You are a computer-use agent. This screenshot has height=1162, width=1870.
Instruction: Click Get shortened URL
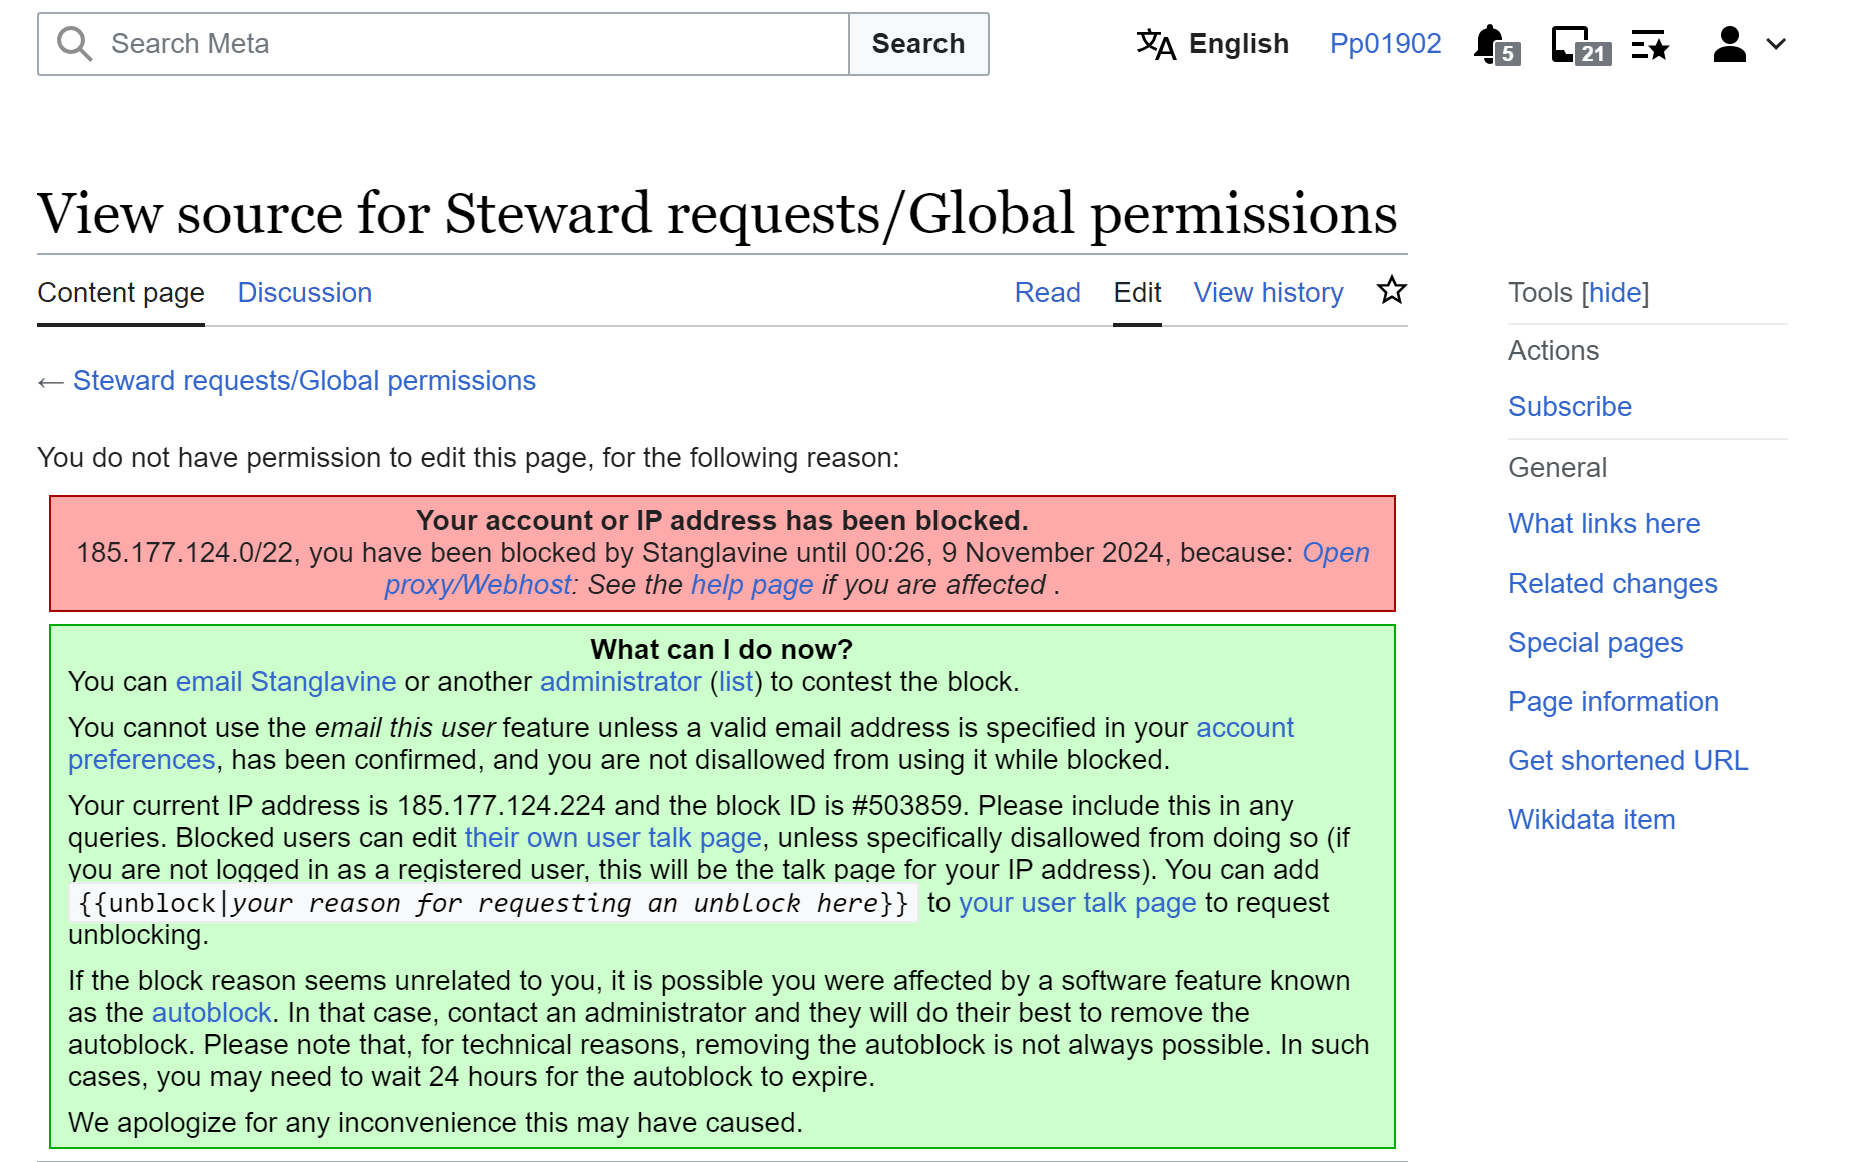pos(1628,761)
